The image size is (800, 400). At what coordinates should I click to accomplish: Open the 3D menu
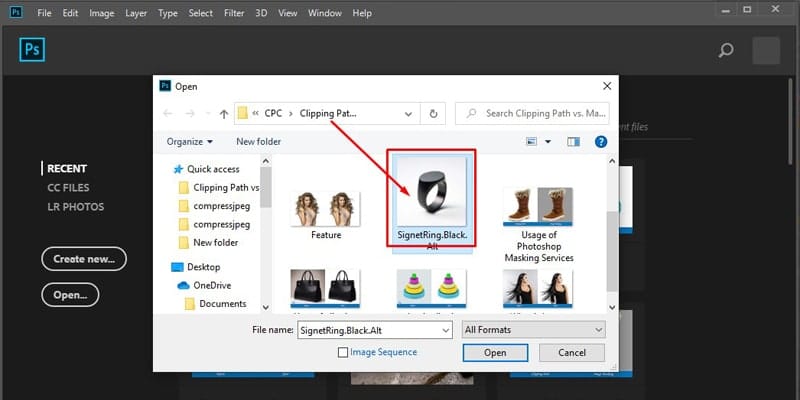click(x=261, y=13)
